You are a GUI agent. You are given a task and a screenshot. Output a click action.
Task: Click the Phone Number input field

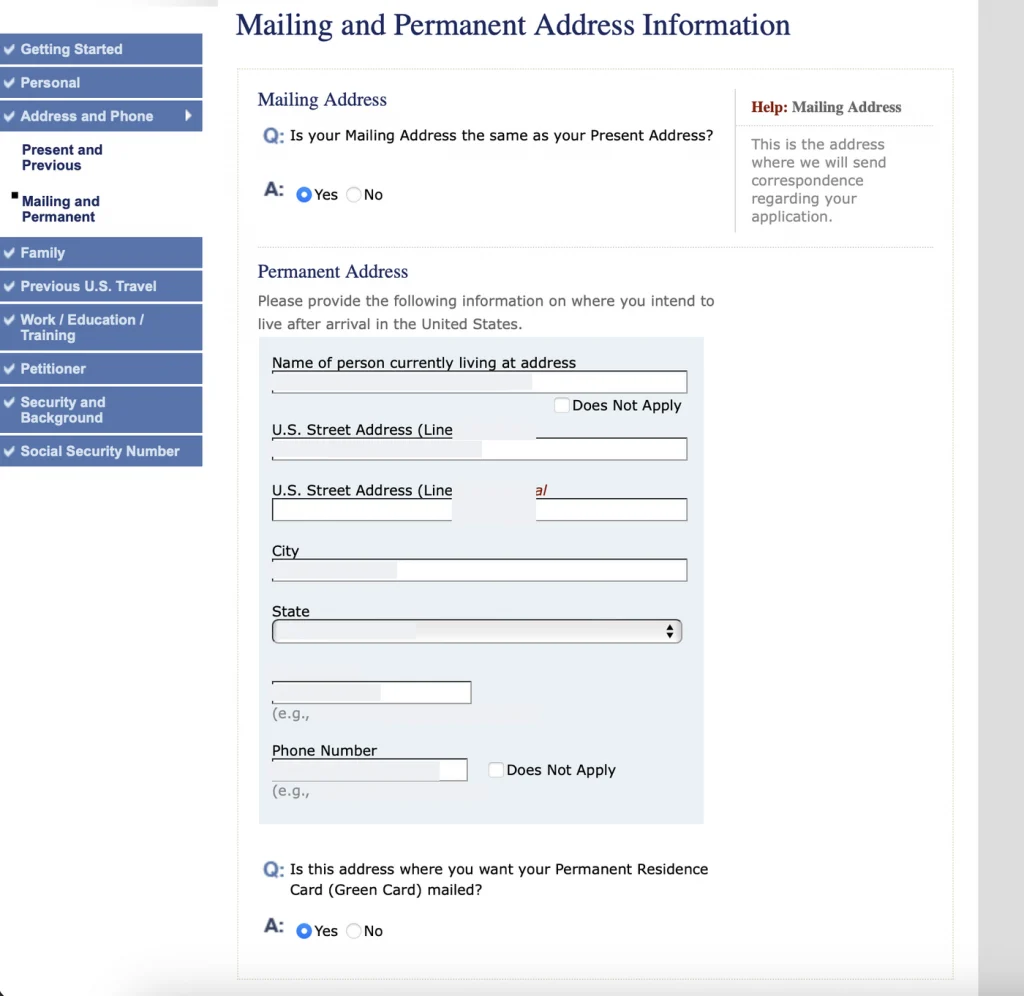coord(369,769)
